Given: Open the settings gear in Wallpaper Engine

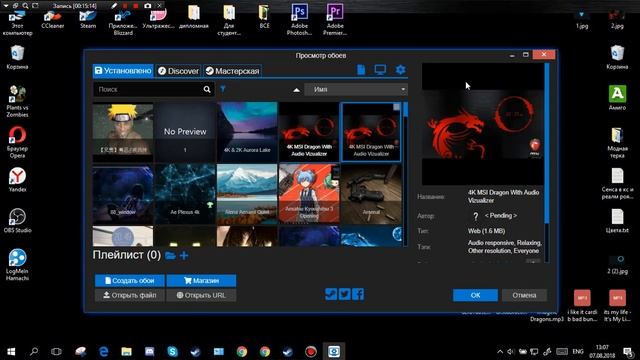Looking at the screenshot, I should (x=400, y=70).
